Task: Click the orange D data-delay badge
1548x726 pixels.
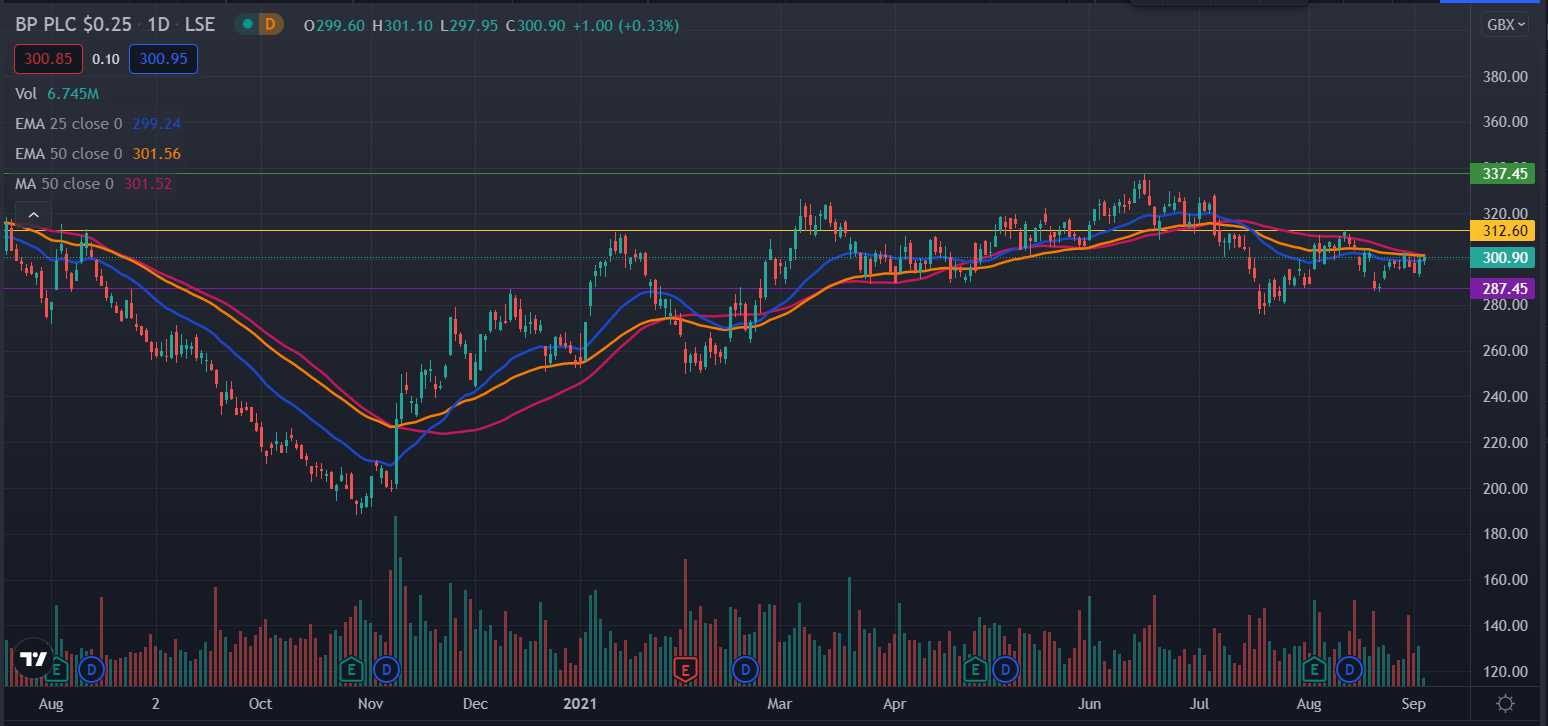Action: (x=270, y=24)
